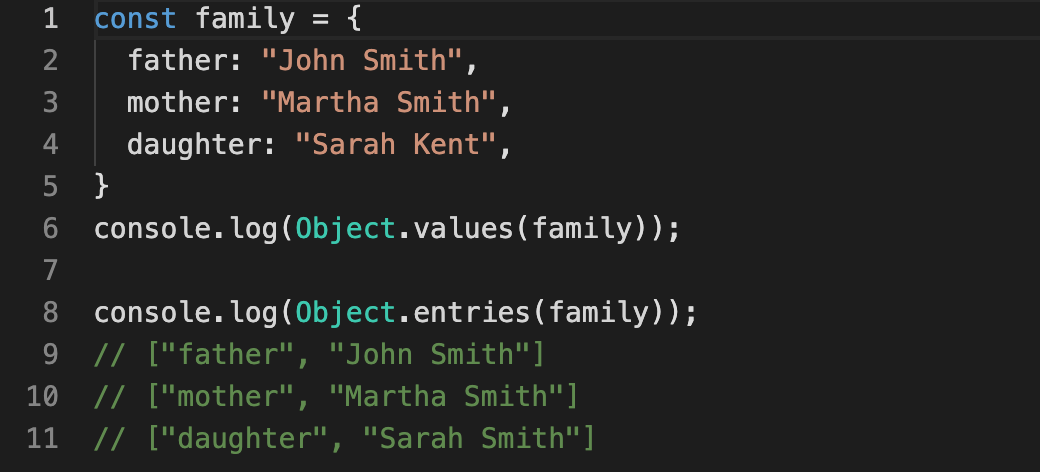The image size is (1040, 472).
Task: Click the "Martha Smith" string on line 3
Action: click(379, 102)
